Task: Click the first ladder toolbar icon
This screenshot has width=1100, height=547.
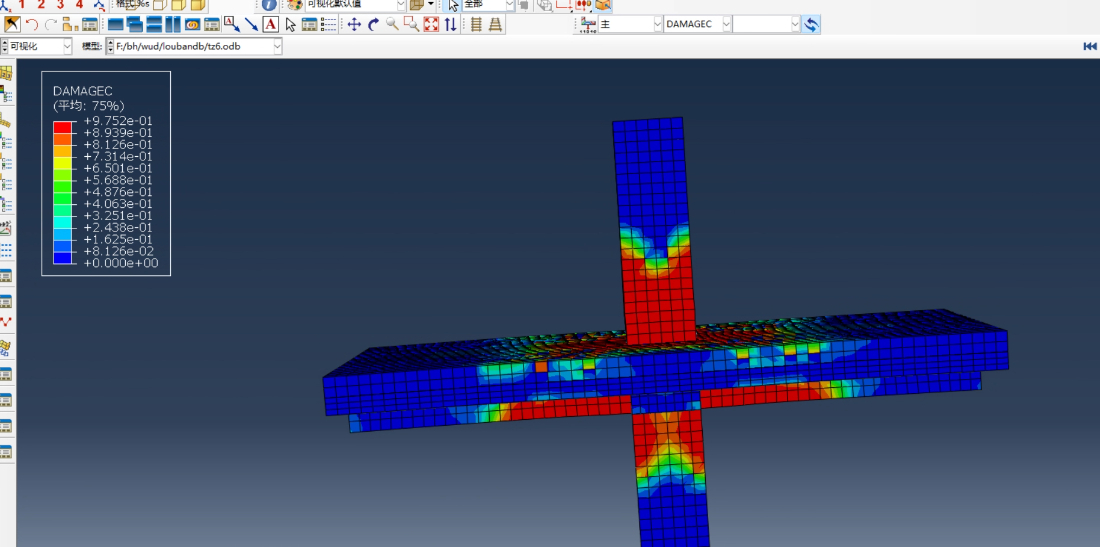Action: (476, 25)
